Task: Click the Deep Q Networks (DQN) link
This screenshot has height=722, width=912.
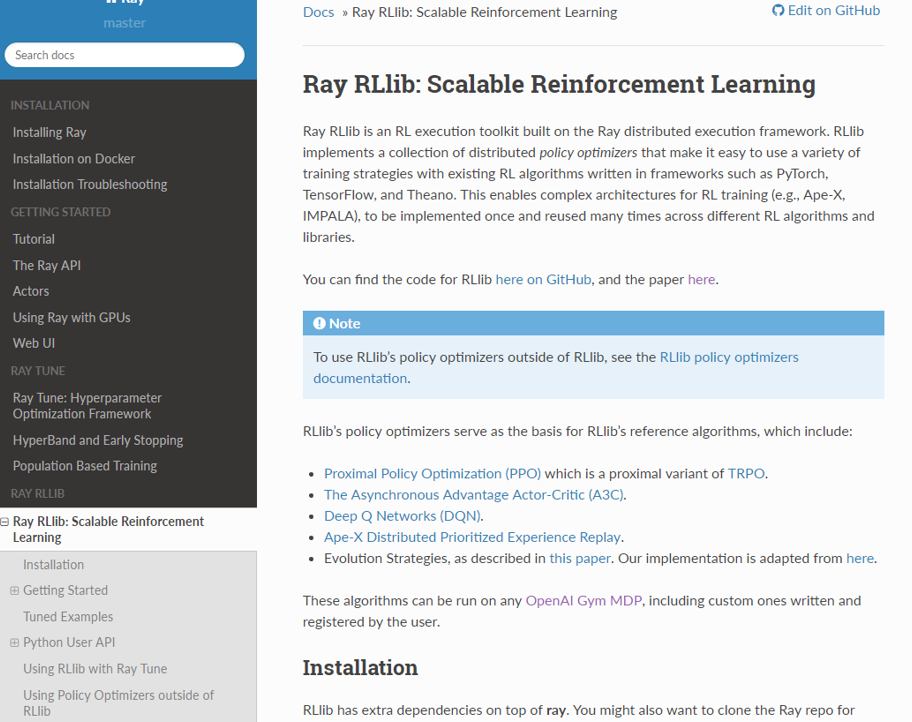Action: pos(401,515)
